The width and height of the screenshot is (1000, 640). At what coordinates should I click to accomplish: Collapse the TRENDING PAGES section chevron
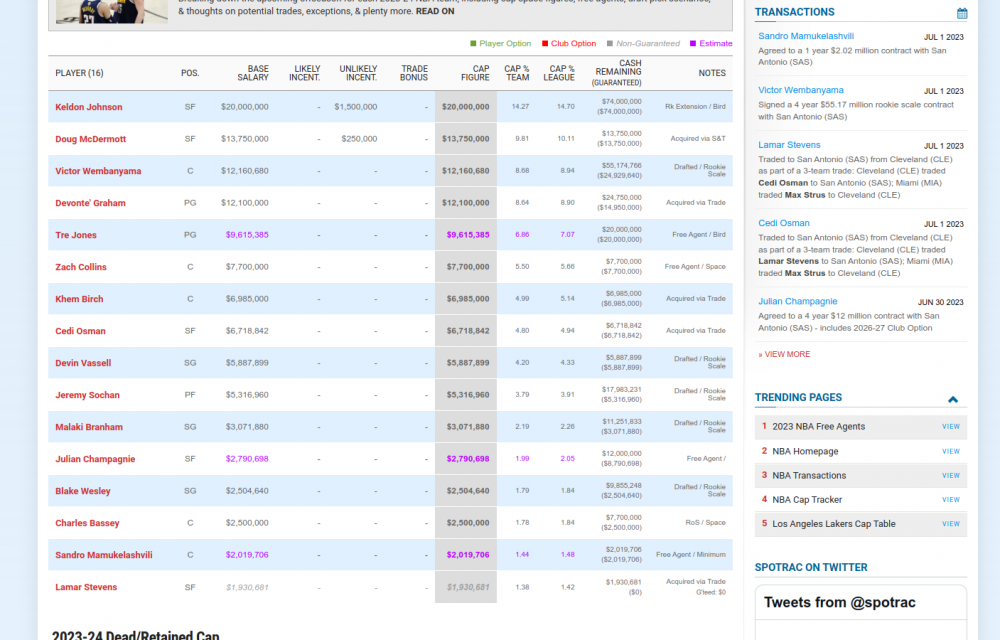point(953,397)
